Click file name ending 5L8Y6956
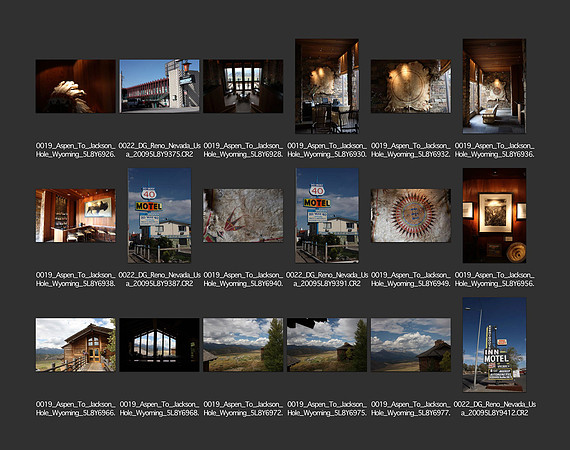 pos(494,280)
